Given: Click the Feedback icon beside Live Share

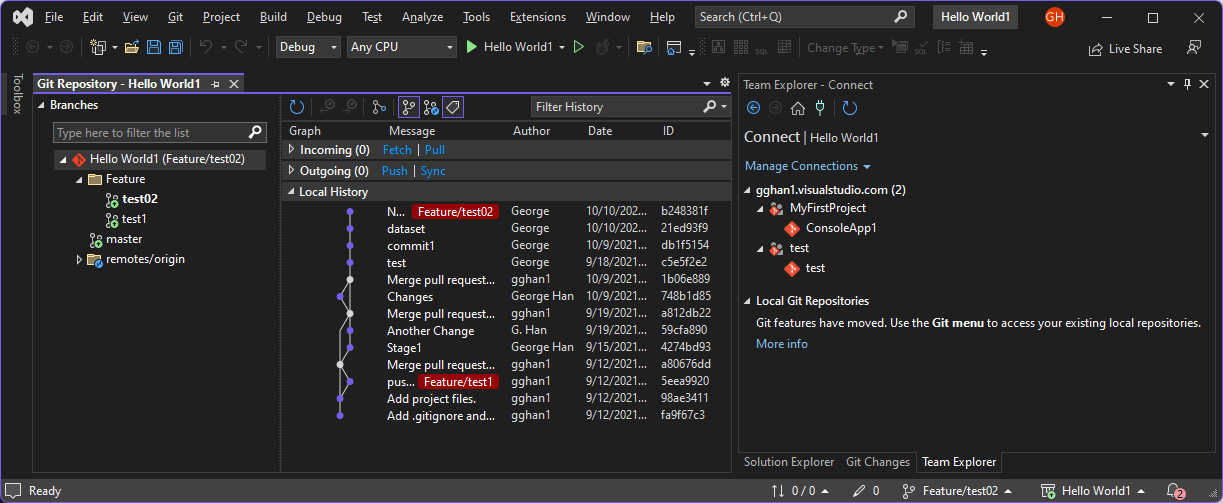Looking at the screenshot, I should coord(1193,47).
